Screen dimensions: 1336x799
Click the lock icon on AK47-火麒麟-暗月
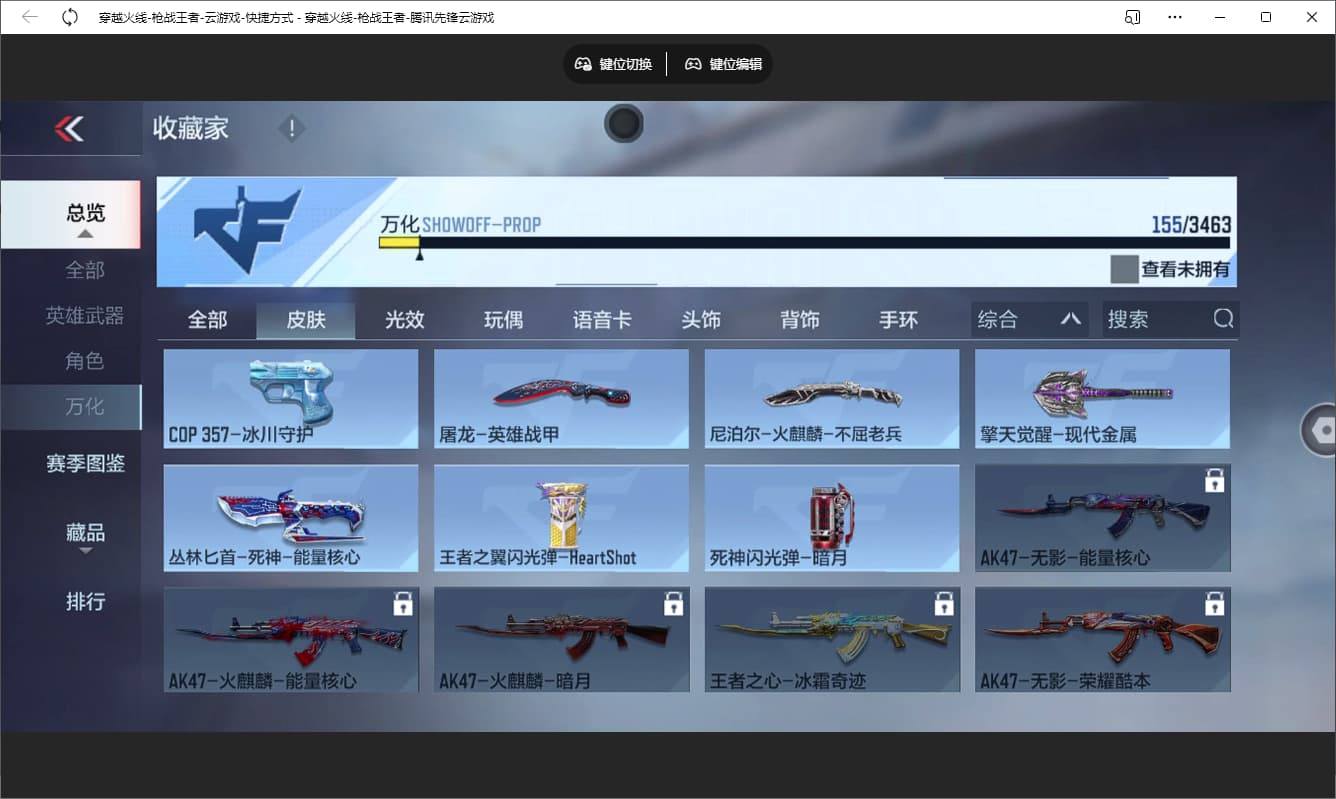[x=674, y=602]
